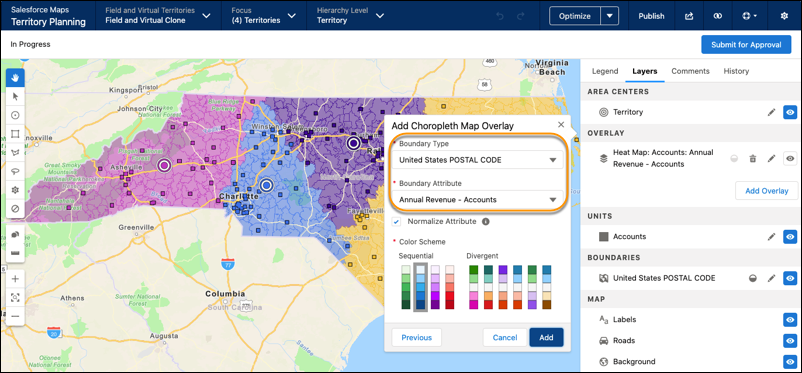Select the red sequential color scheme
The image size is (802, 373).
pyautogui.click(x=450, y=287)
